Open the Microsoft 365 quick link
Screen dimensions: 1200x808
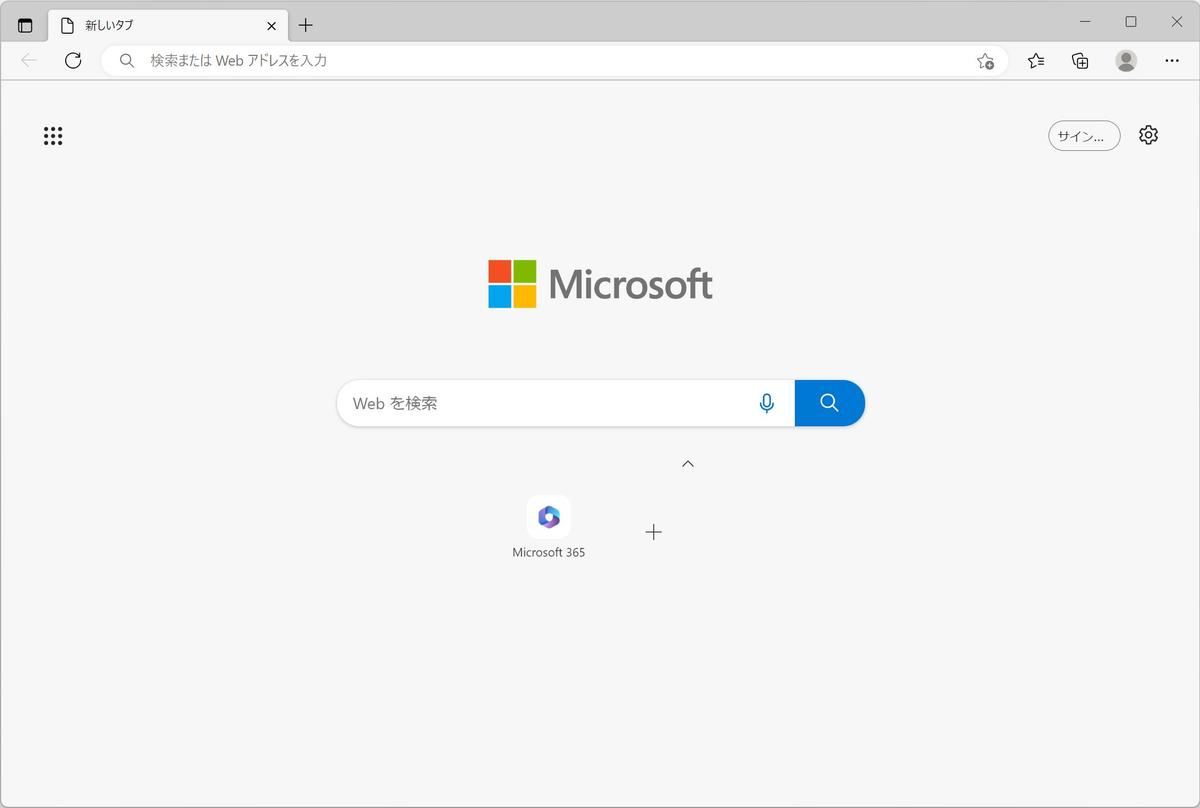tap(549, 527)
